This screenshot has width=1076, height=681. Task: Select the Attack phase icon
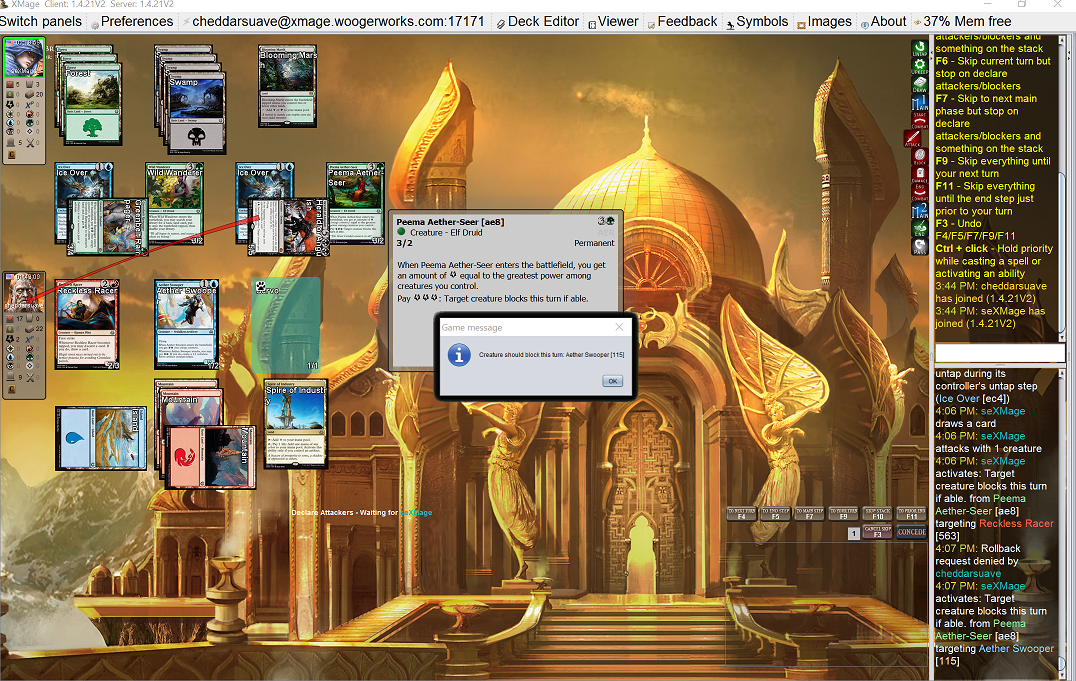pos(913,139)
